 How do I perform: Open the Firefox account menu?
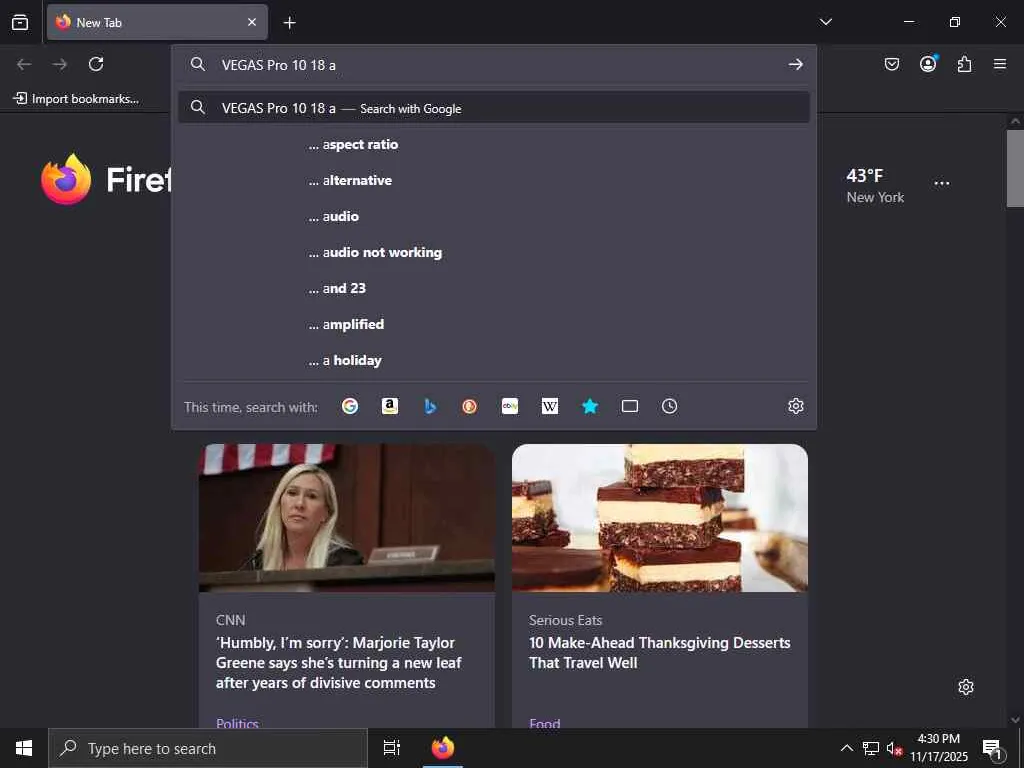coord(928,63)
